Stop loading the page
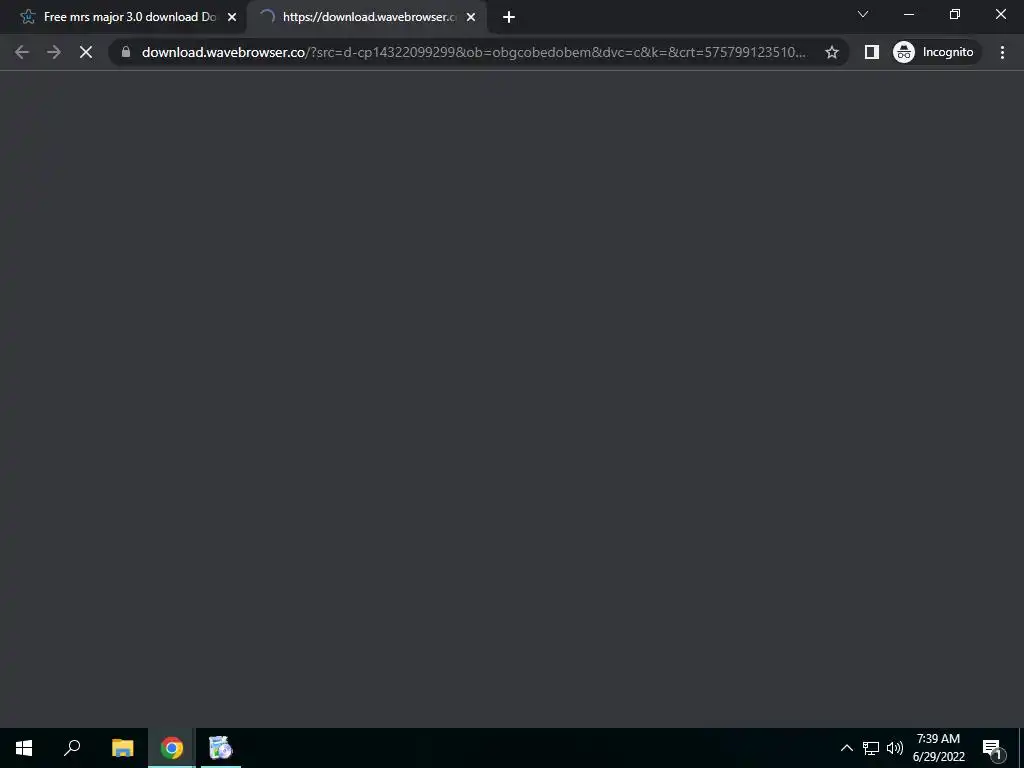The image size is (1024, 768). [86, 52]
